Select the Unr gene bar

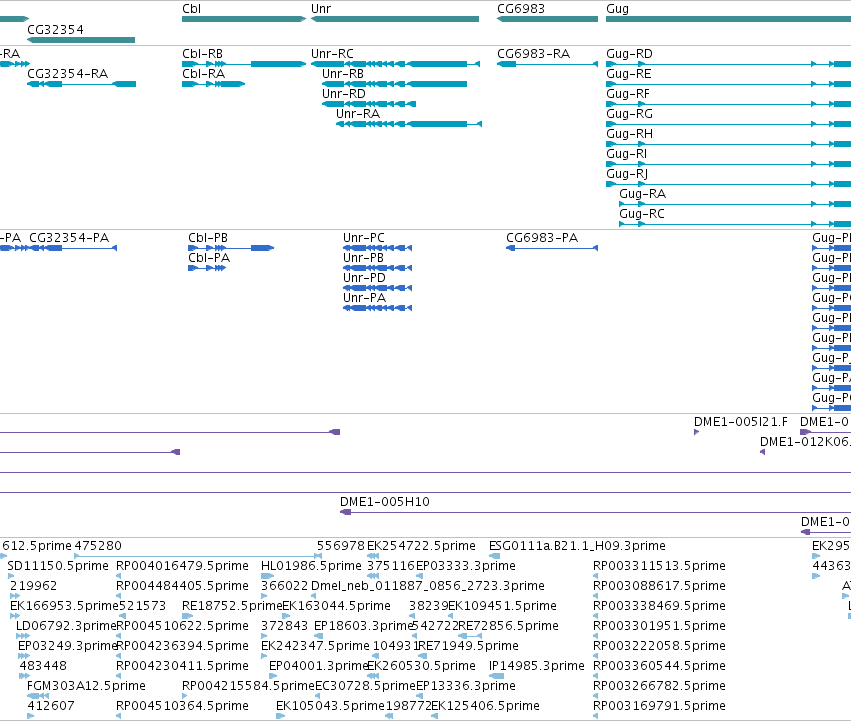coord(395,19)
